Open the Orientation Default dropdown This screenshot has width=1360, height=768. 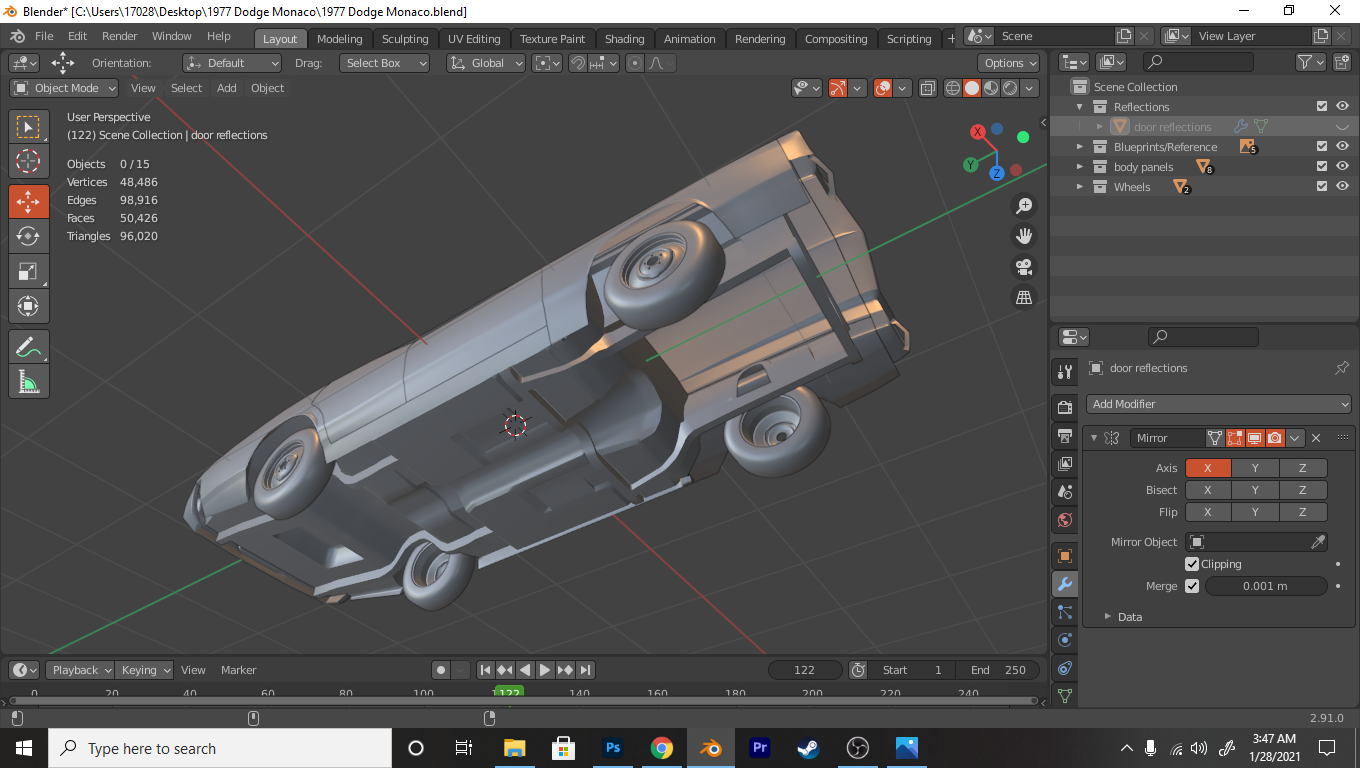pyautogui.click(x=232, y=63)
